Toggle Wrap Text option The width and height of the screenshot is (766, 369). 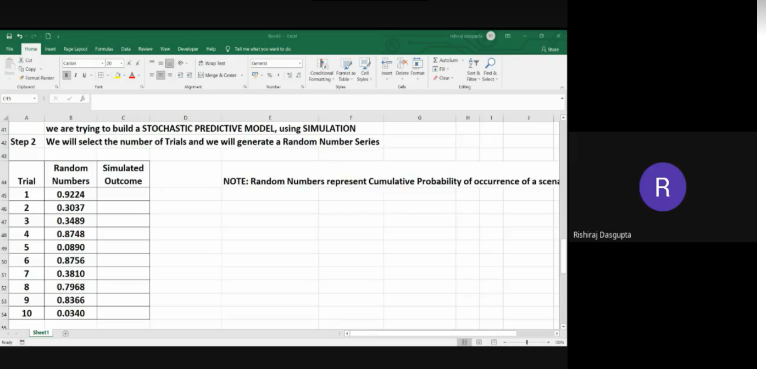click(x=212, y=63)
